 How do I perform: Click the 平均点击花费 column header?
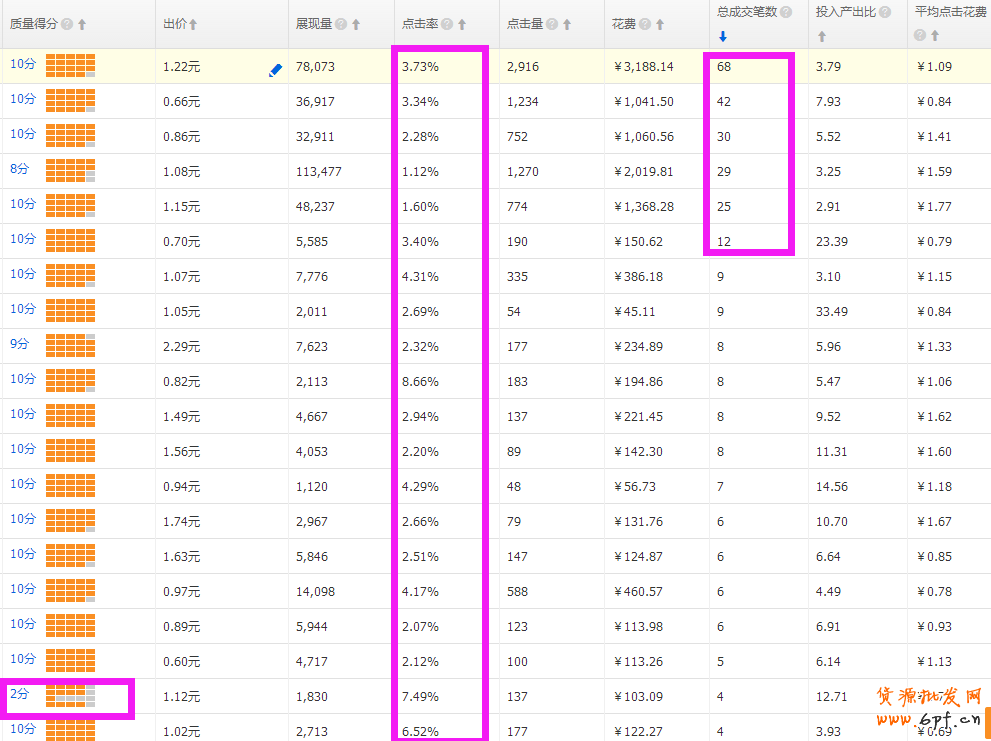click(x=948, y=12)
